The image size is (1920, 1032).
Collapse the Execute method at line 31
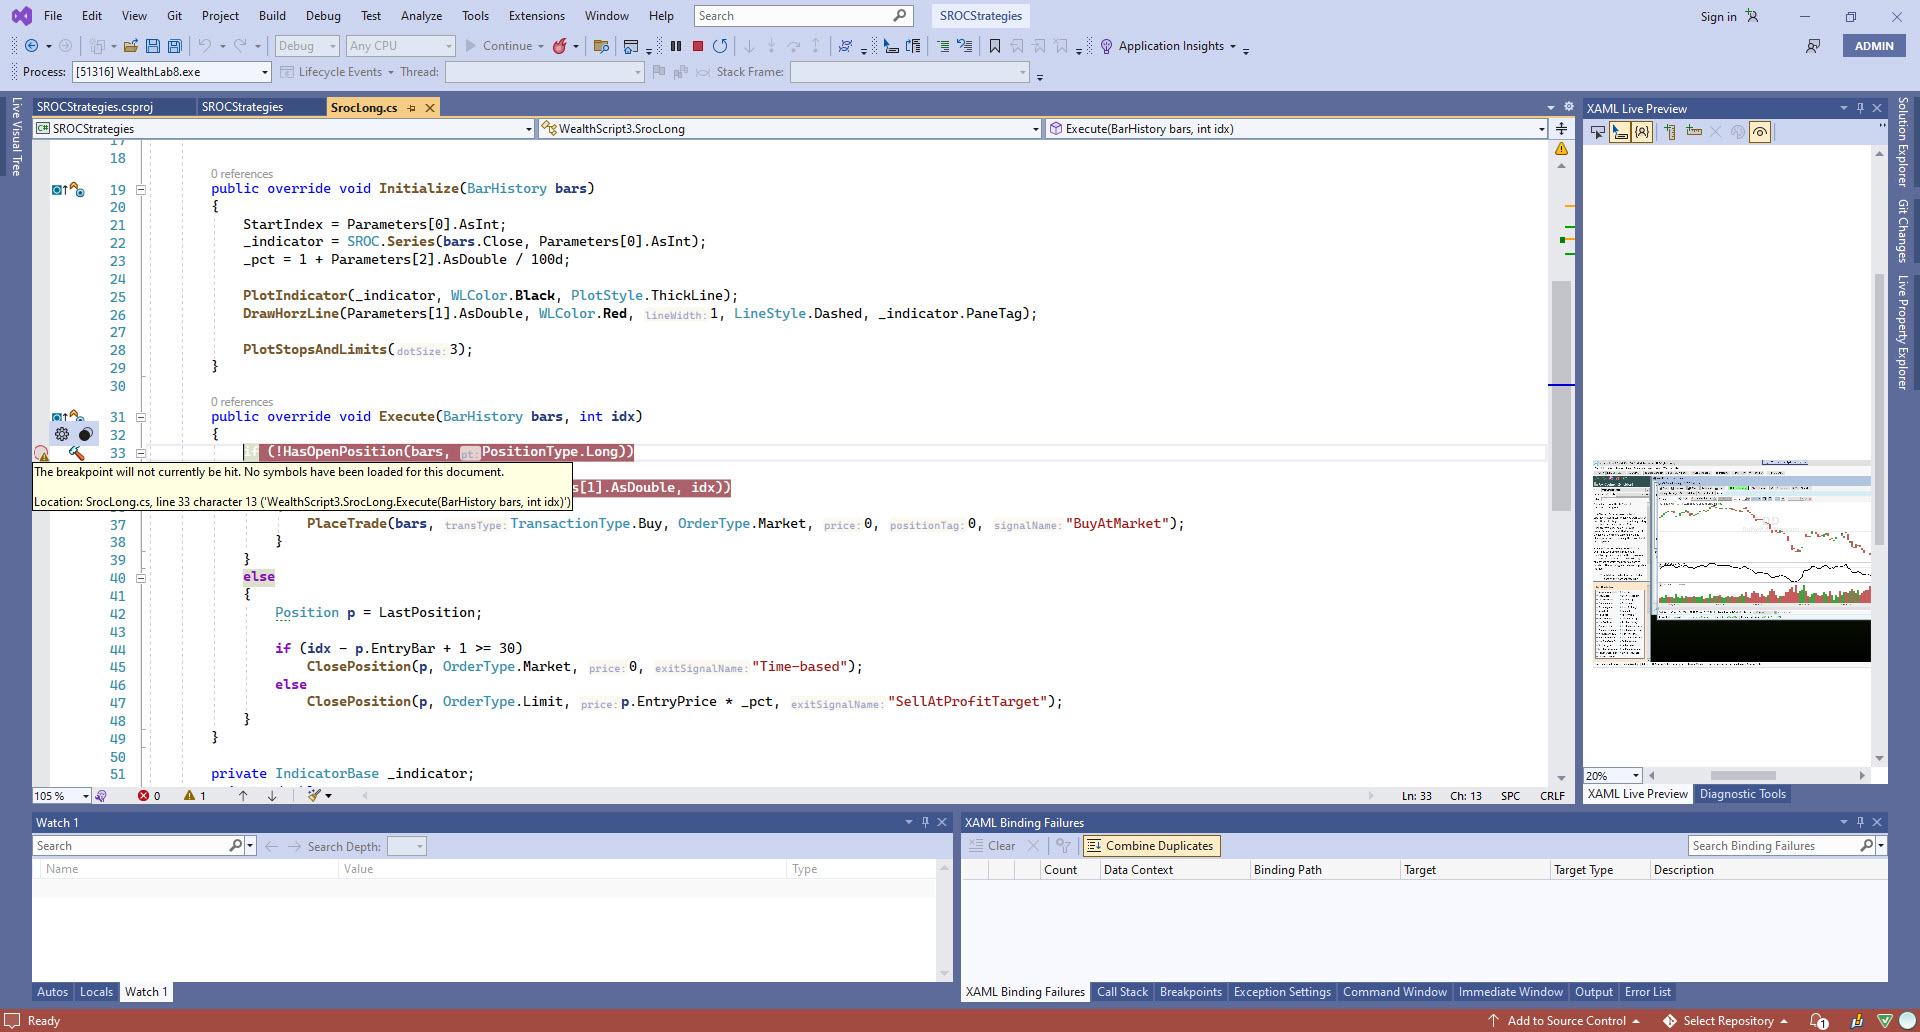point(141,417)
